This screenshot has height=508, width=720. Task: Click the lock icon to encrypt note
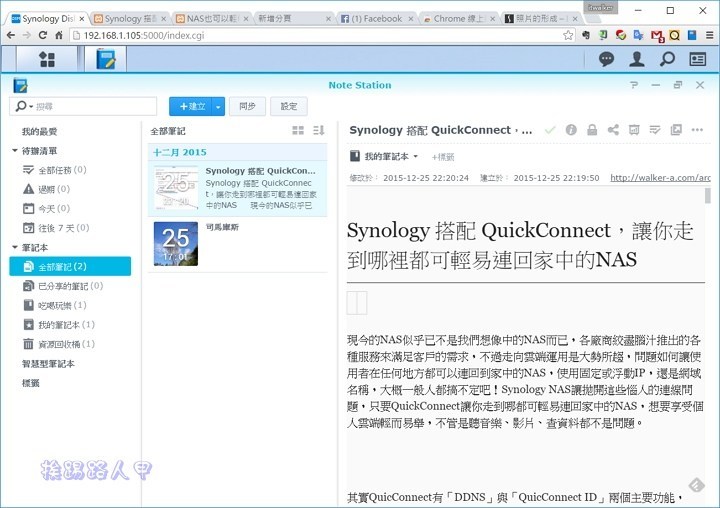592,130
